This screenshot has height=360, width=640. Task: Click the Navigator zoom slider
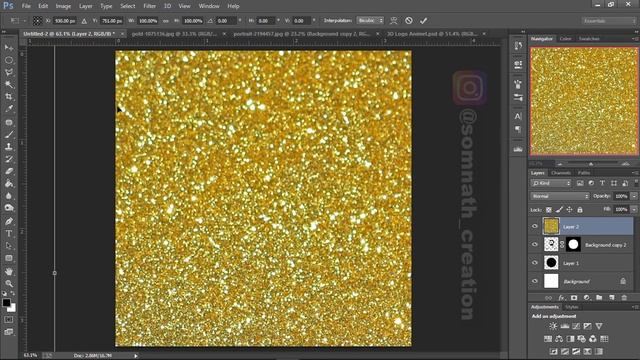click(x=591, y=164)
